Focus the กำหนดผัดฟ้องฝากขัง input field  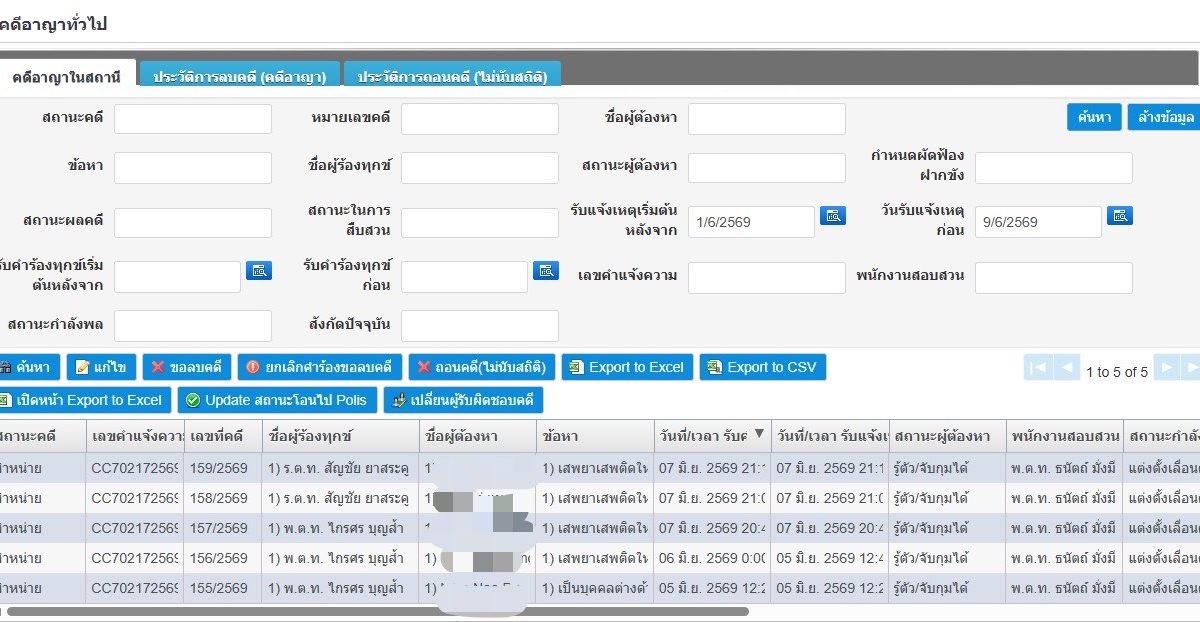[1054, 167]
